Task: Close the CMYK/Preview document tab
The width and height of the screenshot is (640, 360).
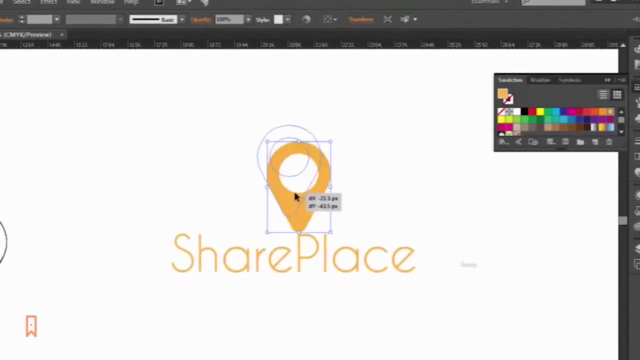Action: pyautogui.click(x=62, y=35)
